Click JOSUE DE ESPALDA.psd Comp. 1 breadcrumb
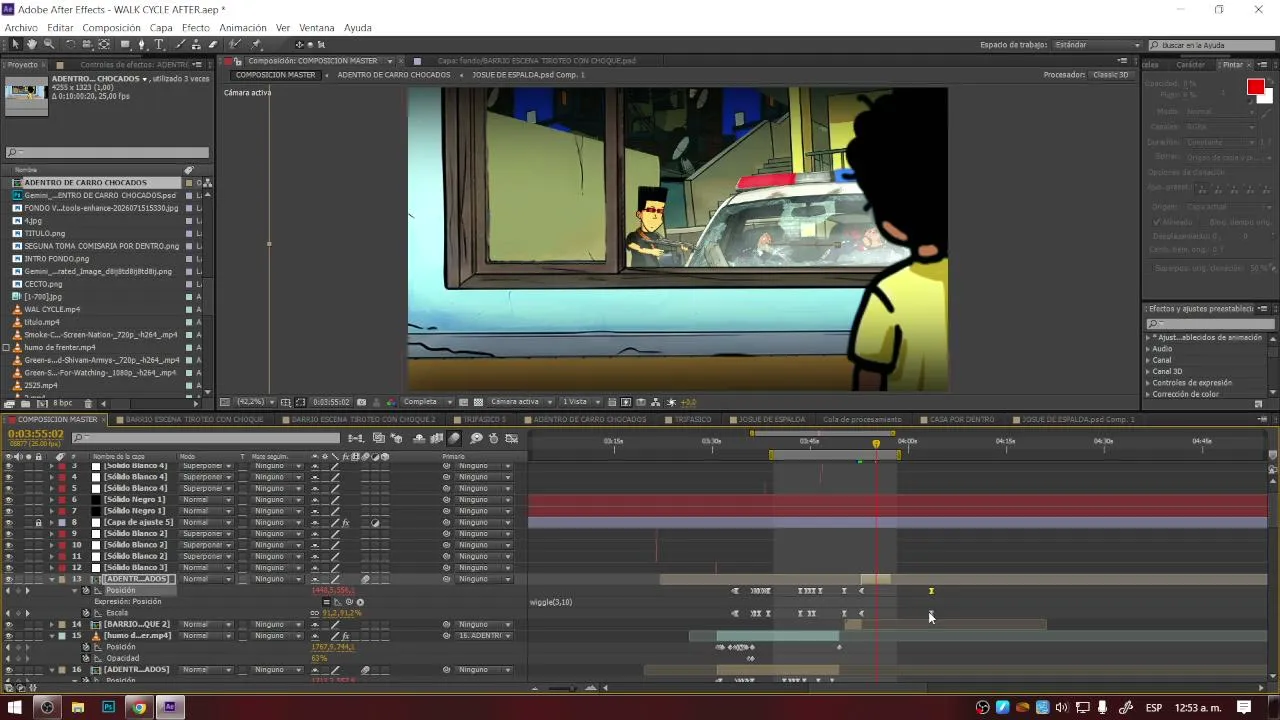Screen dimensions: 1280x720 pos(529,75)
